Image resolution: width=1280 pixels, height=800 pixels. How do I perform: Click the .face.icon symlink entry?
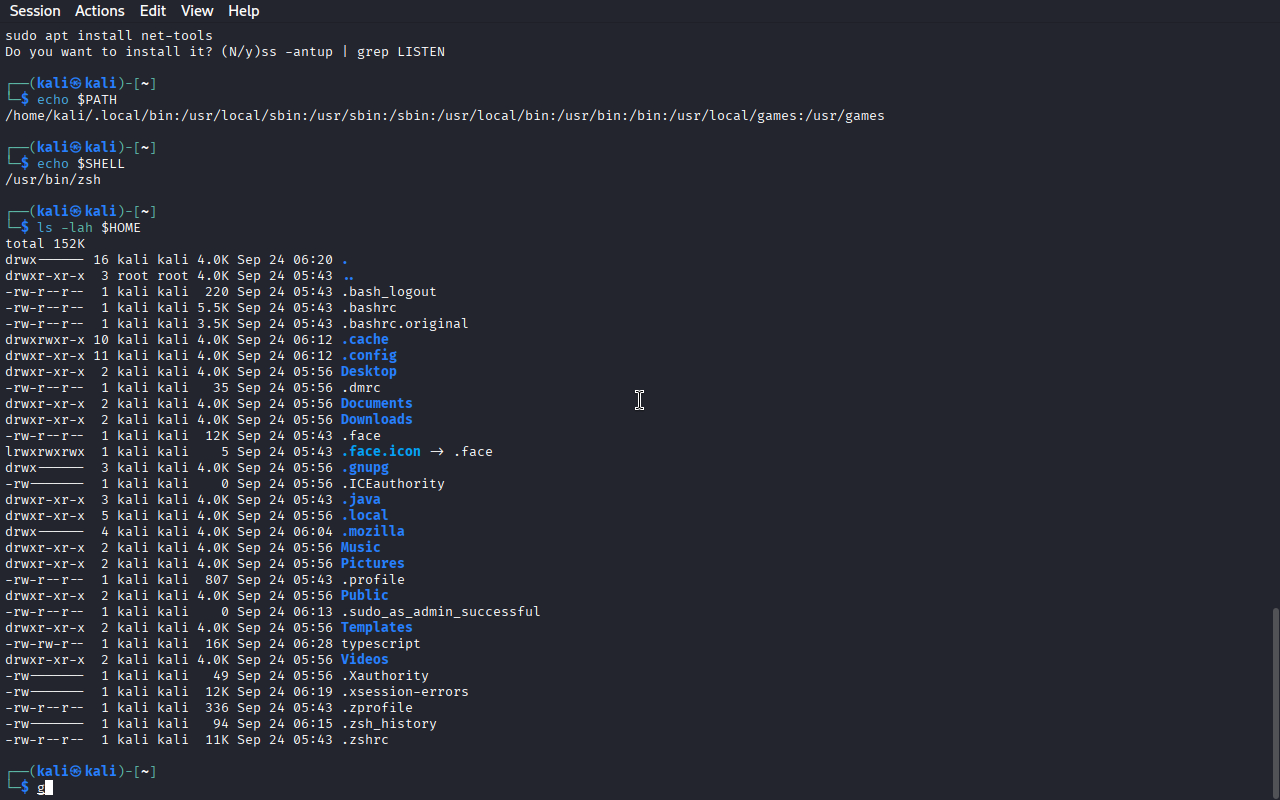(380, 452)
